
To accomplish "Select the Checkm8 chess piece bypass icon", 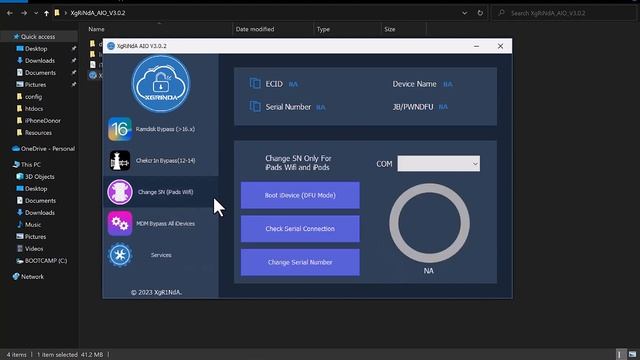I will tap(120, 160).
